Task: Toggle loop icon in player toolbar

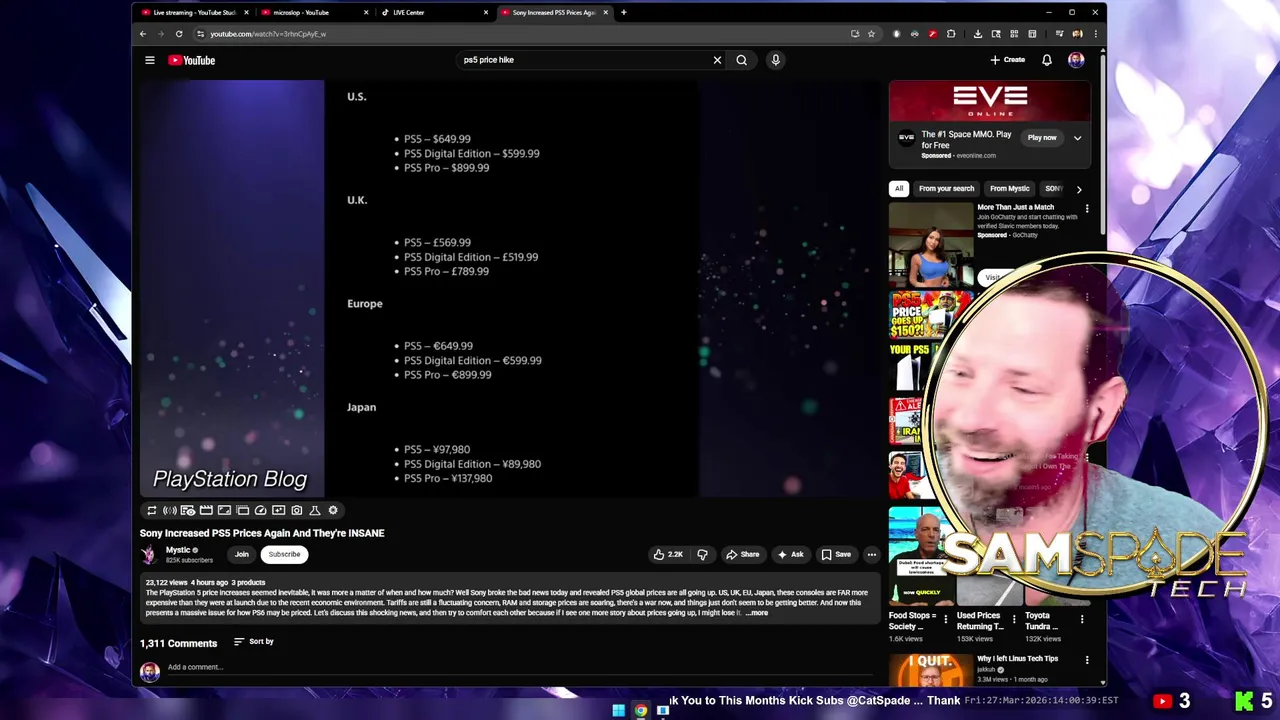Action: click(x=152, y=510)
